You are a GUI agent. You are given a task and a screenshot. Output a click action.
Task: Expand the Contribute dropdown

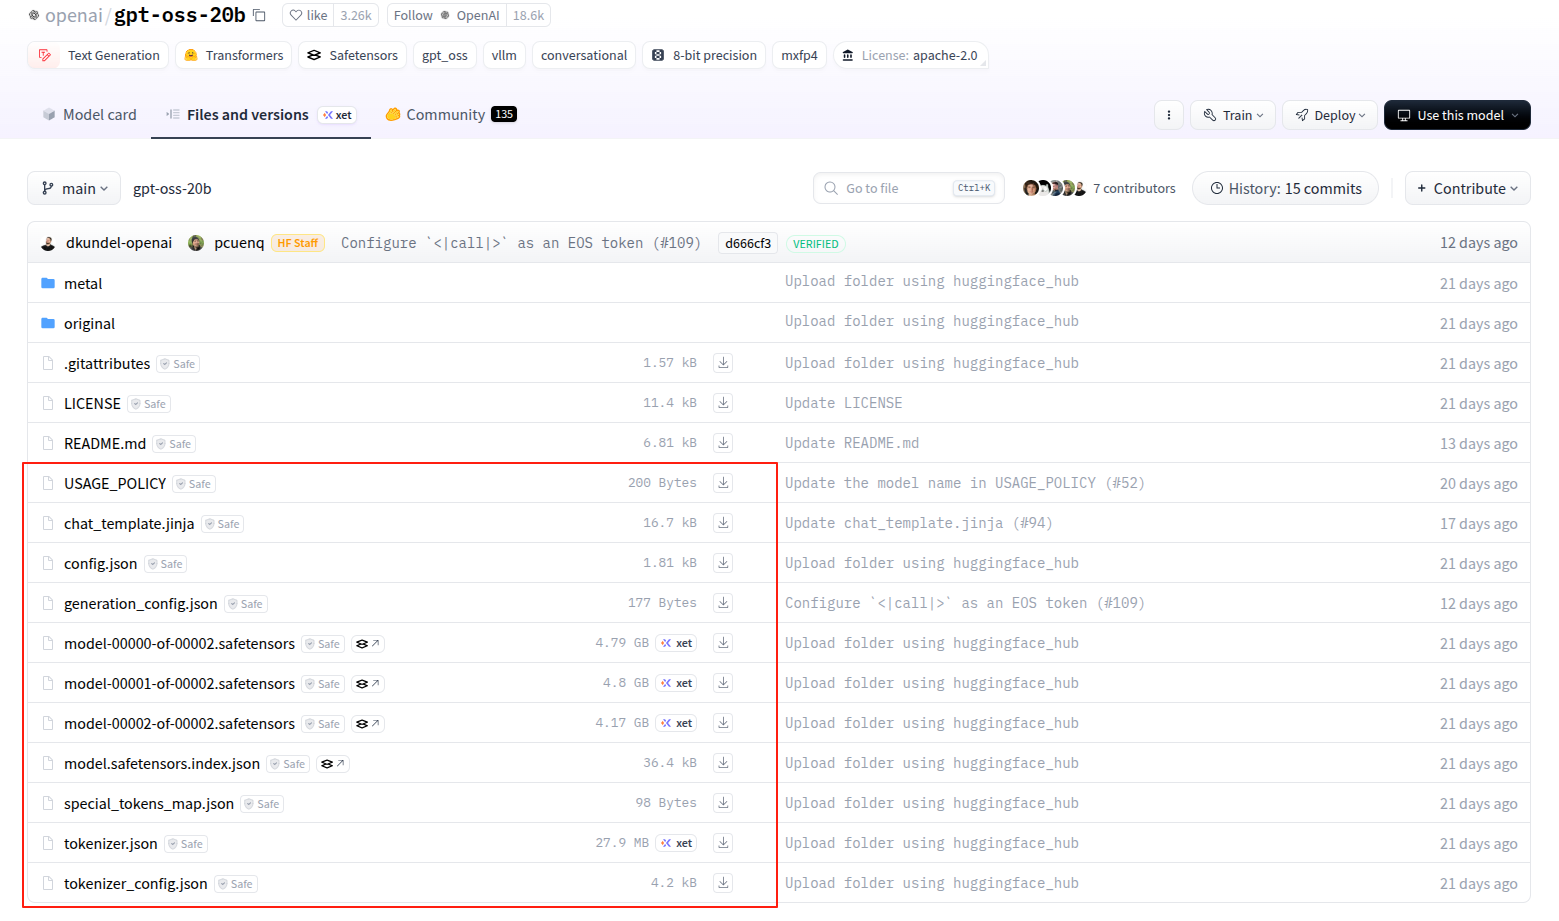point(1467,188)
